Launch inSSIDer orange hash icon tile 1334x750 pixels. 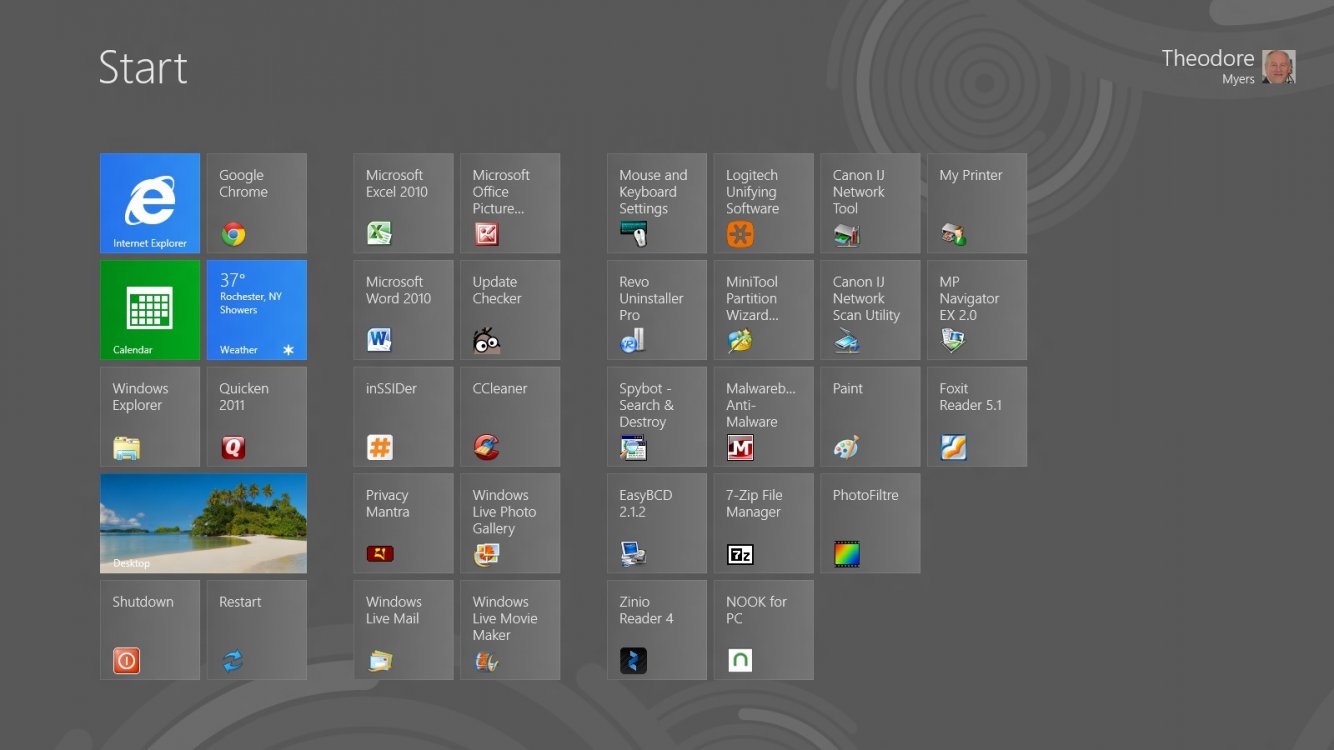(x=403, y=417)
